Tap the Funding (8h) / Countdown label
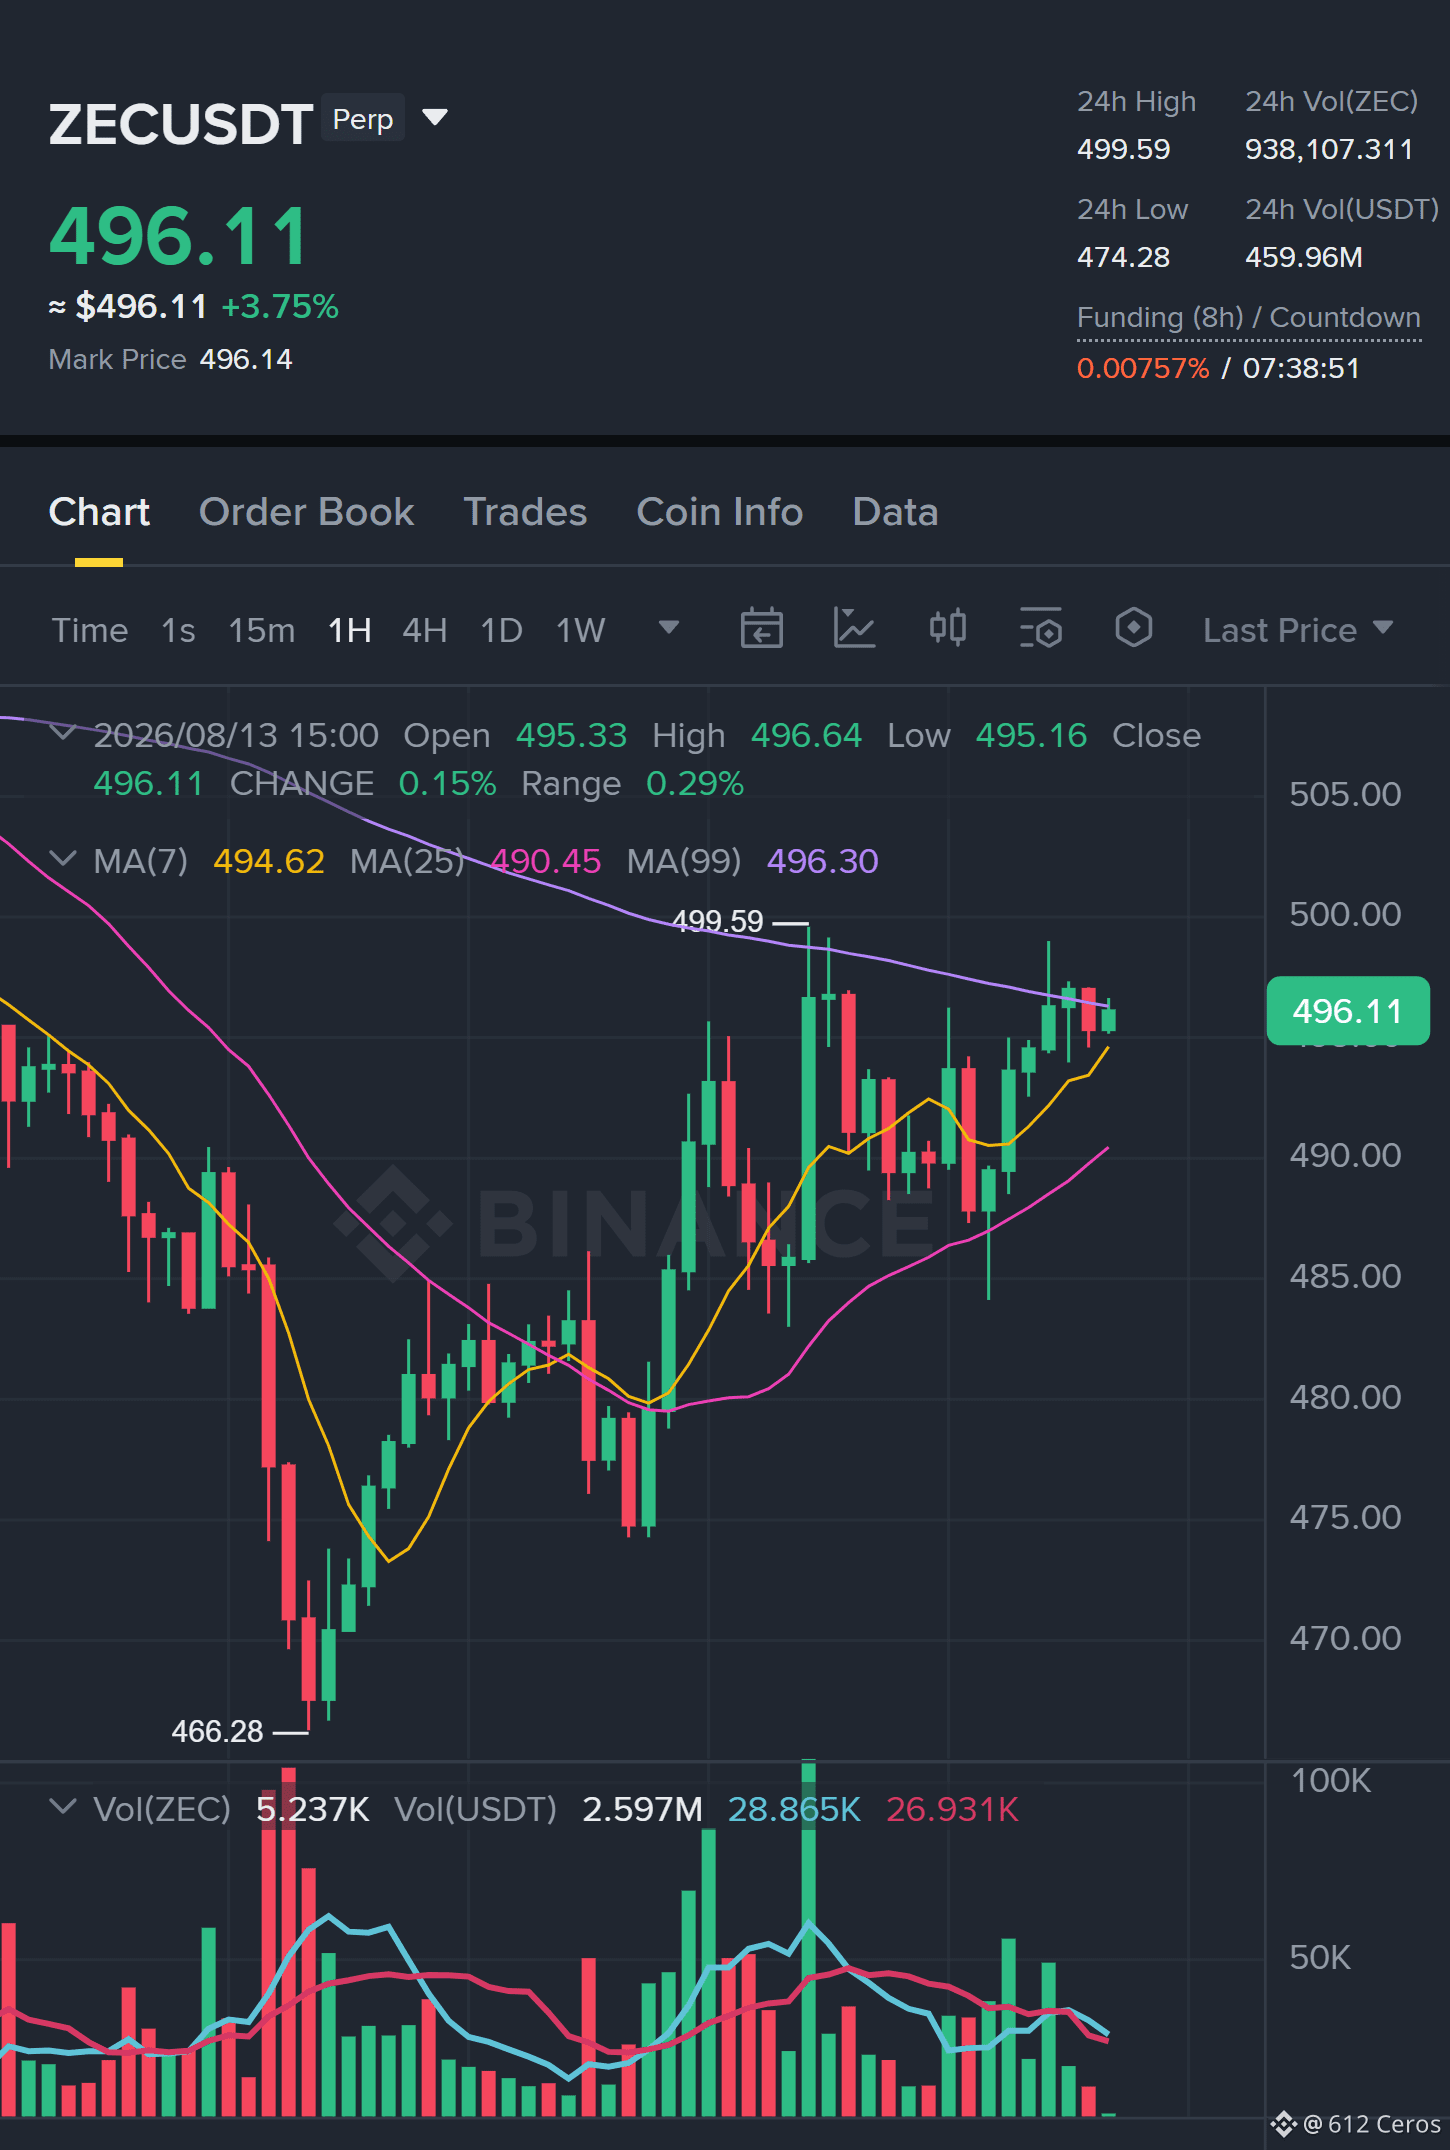Viewport: 1450px width, 2150px height. [x=1248, y=318]
